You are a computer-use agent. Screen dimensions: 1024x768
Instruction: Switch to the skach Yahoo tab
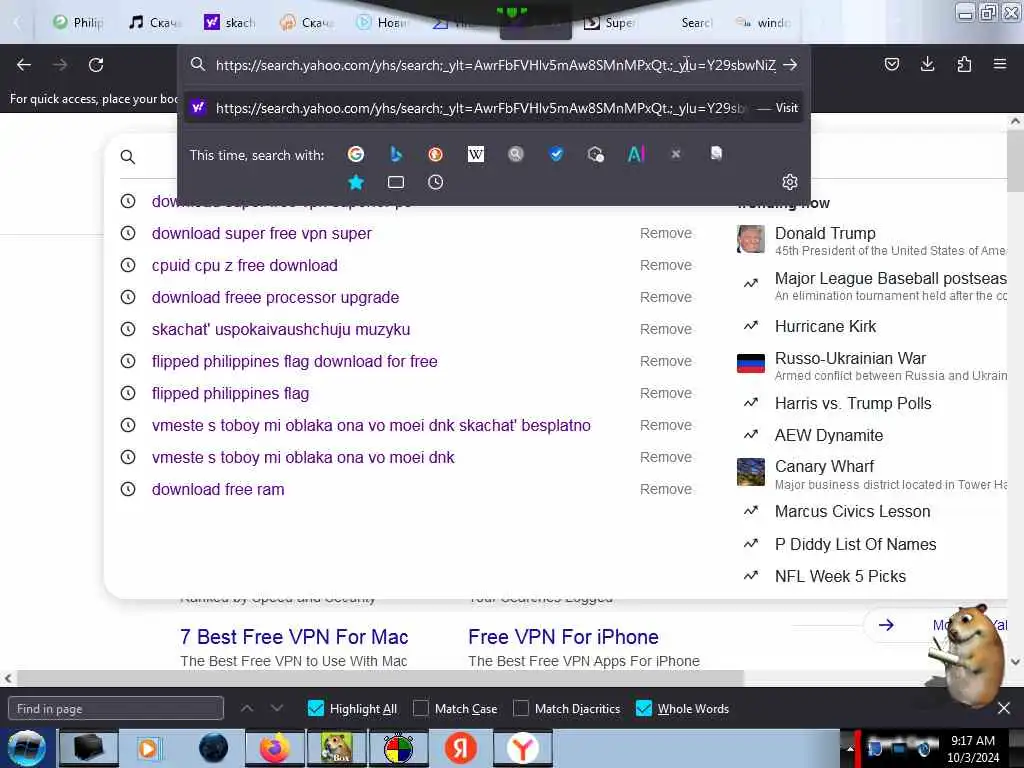pyautogui.click(x=230, y=22)
